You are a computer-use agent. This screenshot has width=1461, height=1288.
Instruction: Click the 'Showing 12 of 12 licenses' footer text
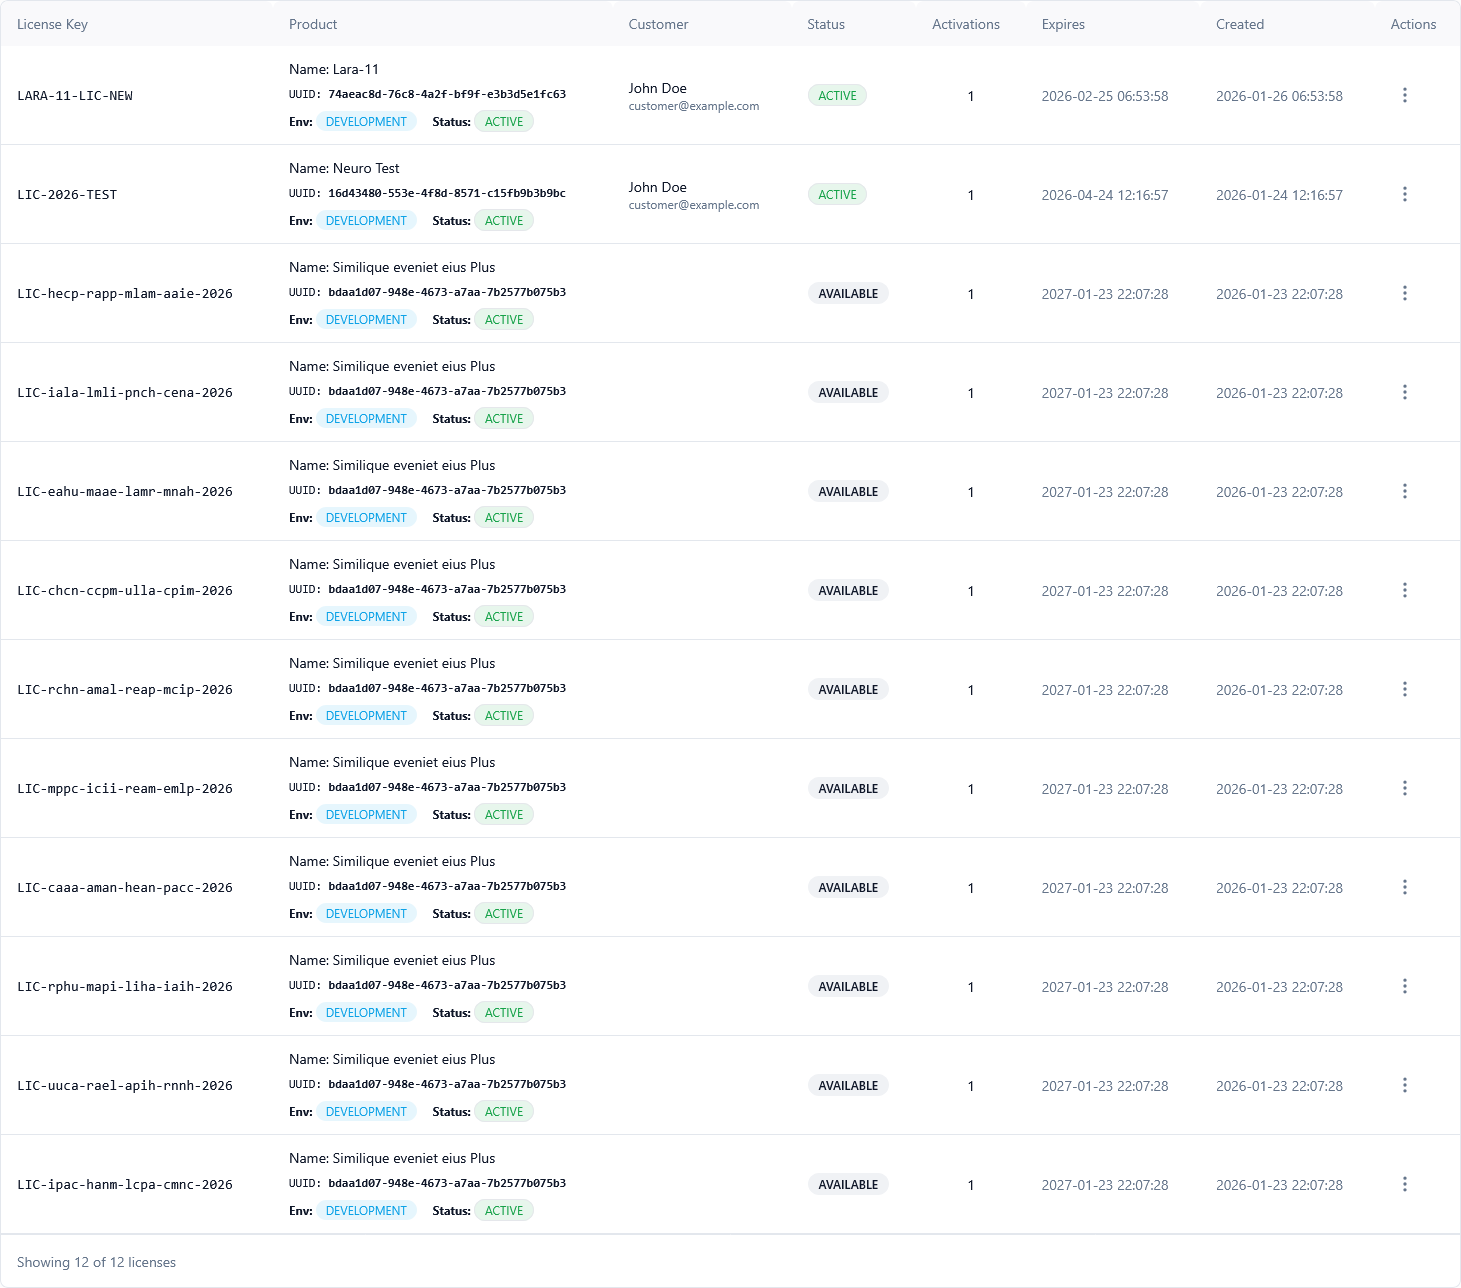click(x=95, y=1262)
